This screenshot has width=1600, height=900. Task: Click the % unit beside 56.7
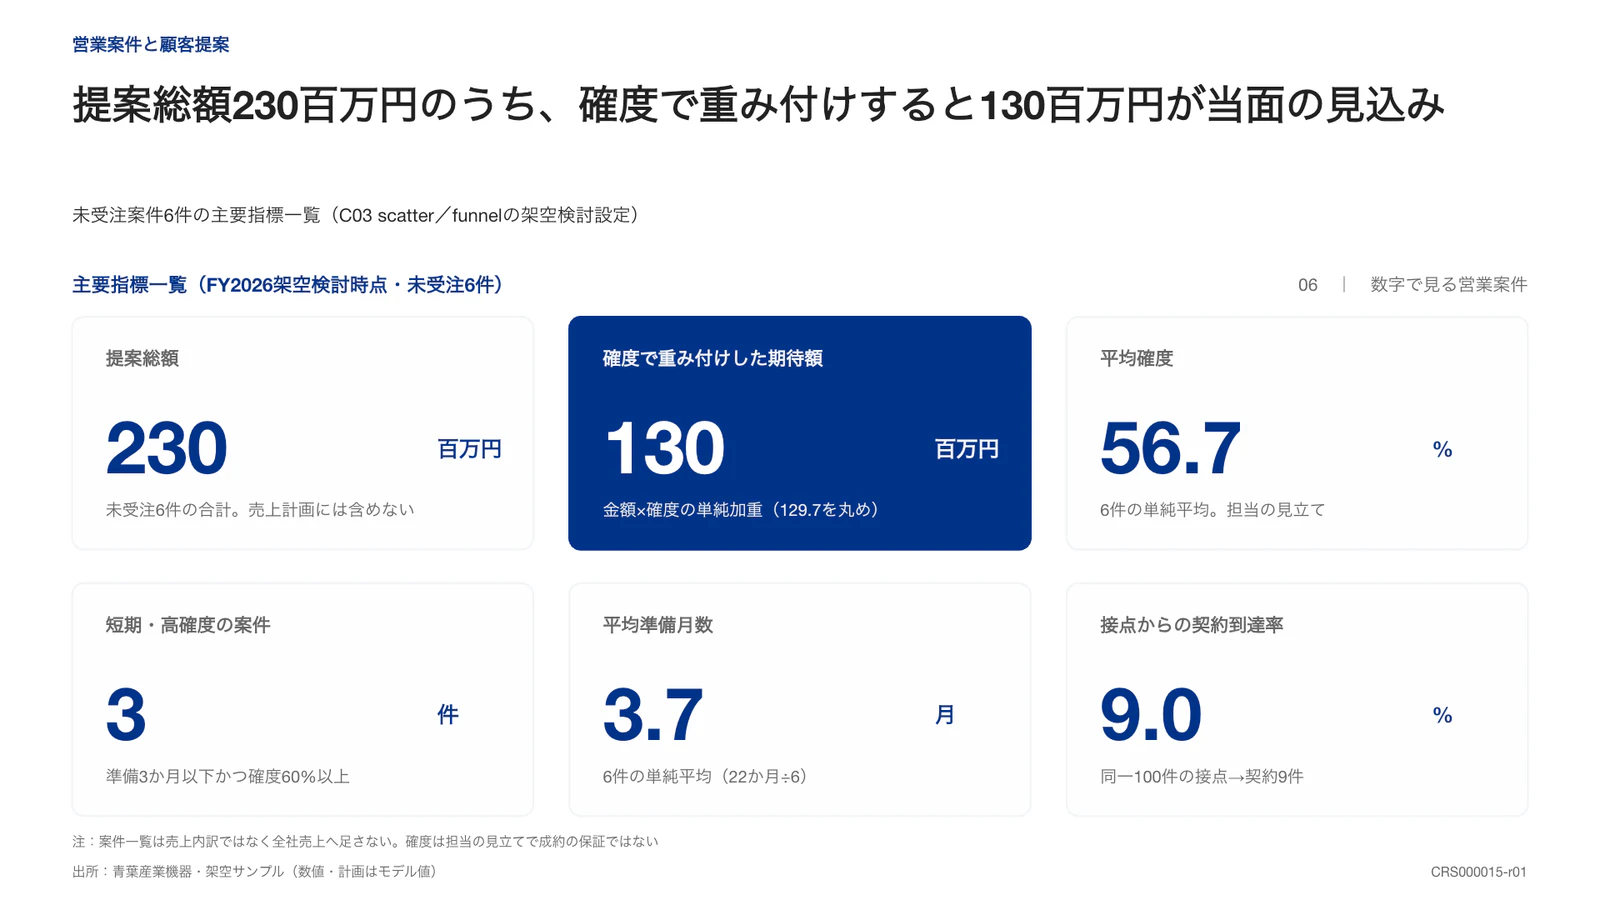click(1442, 449)
